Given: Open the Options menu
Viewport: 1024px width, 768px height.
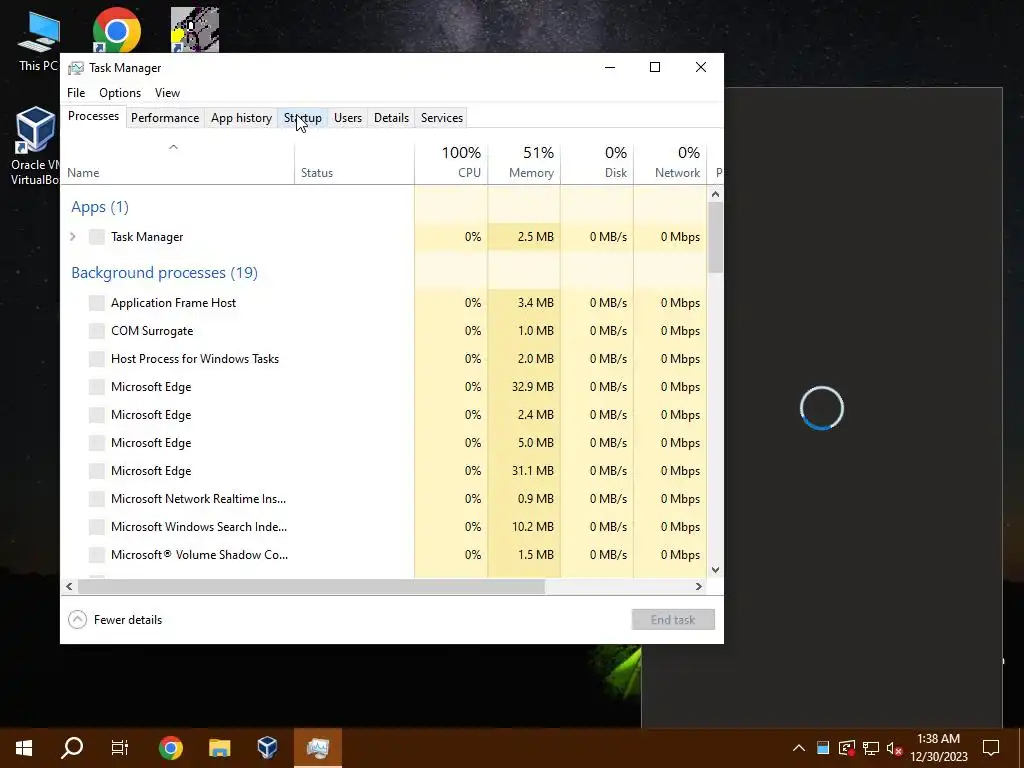Looking at the screenshot, I should pos(120,93).
